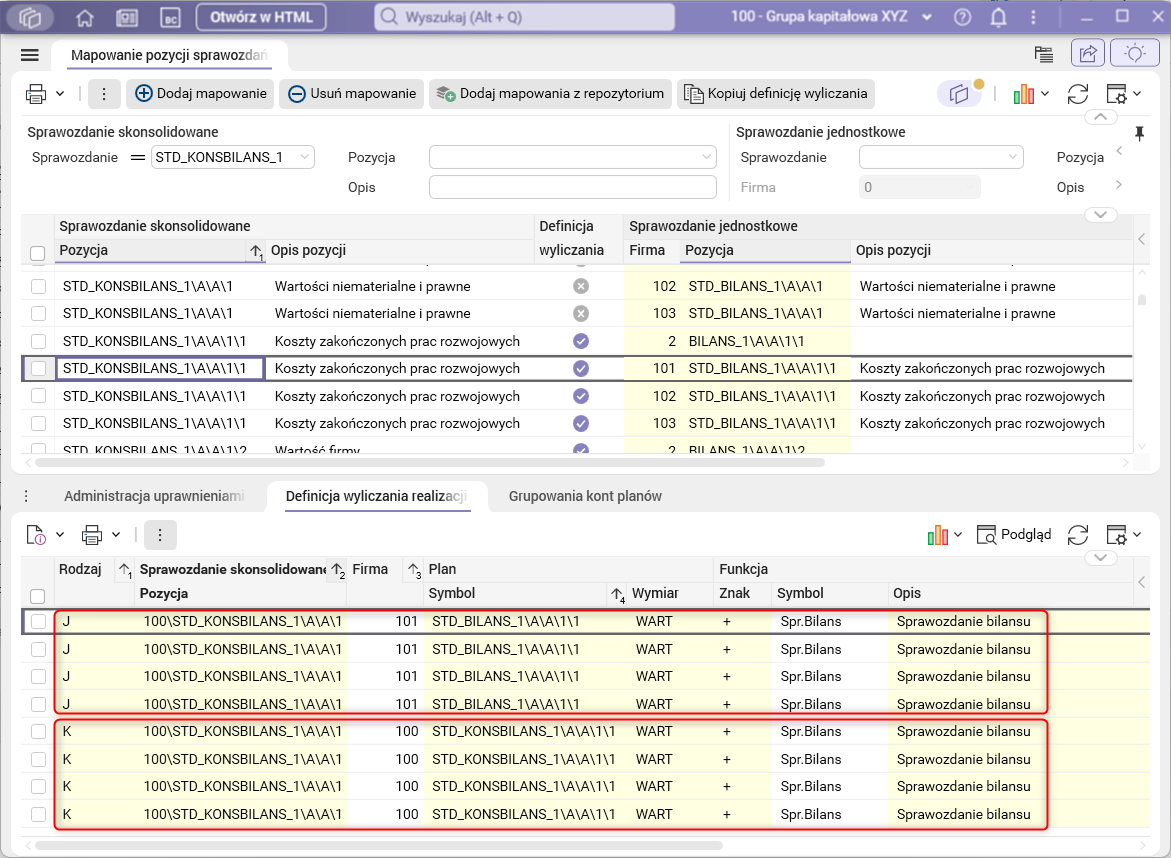Switch to Grupowania kont planów tab
The height and width of the screenshot is (858, 1171).
coord(585,496)
